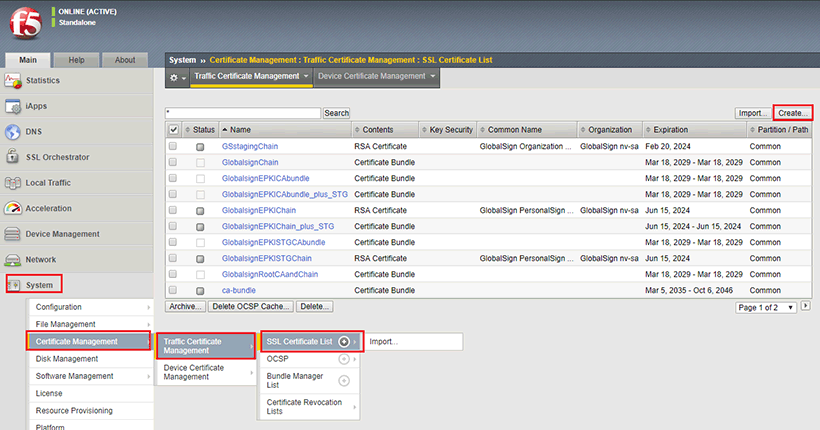The image size is (820, 430).
Task: Choose Import... from the SSL Certificate List flyout
Action: click(x=413, y=342)
